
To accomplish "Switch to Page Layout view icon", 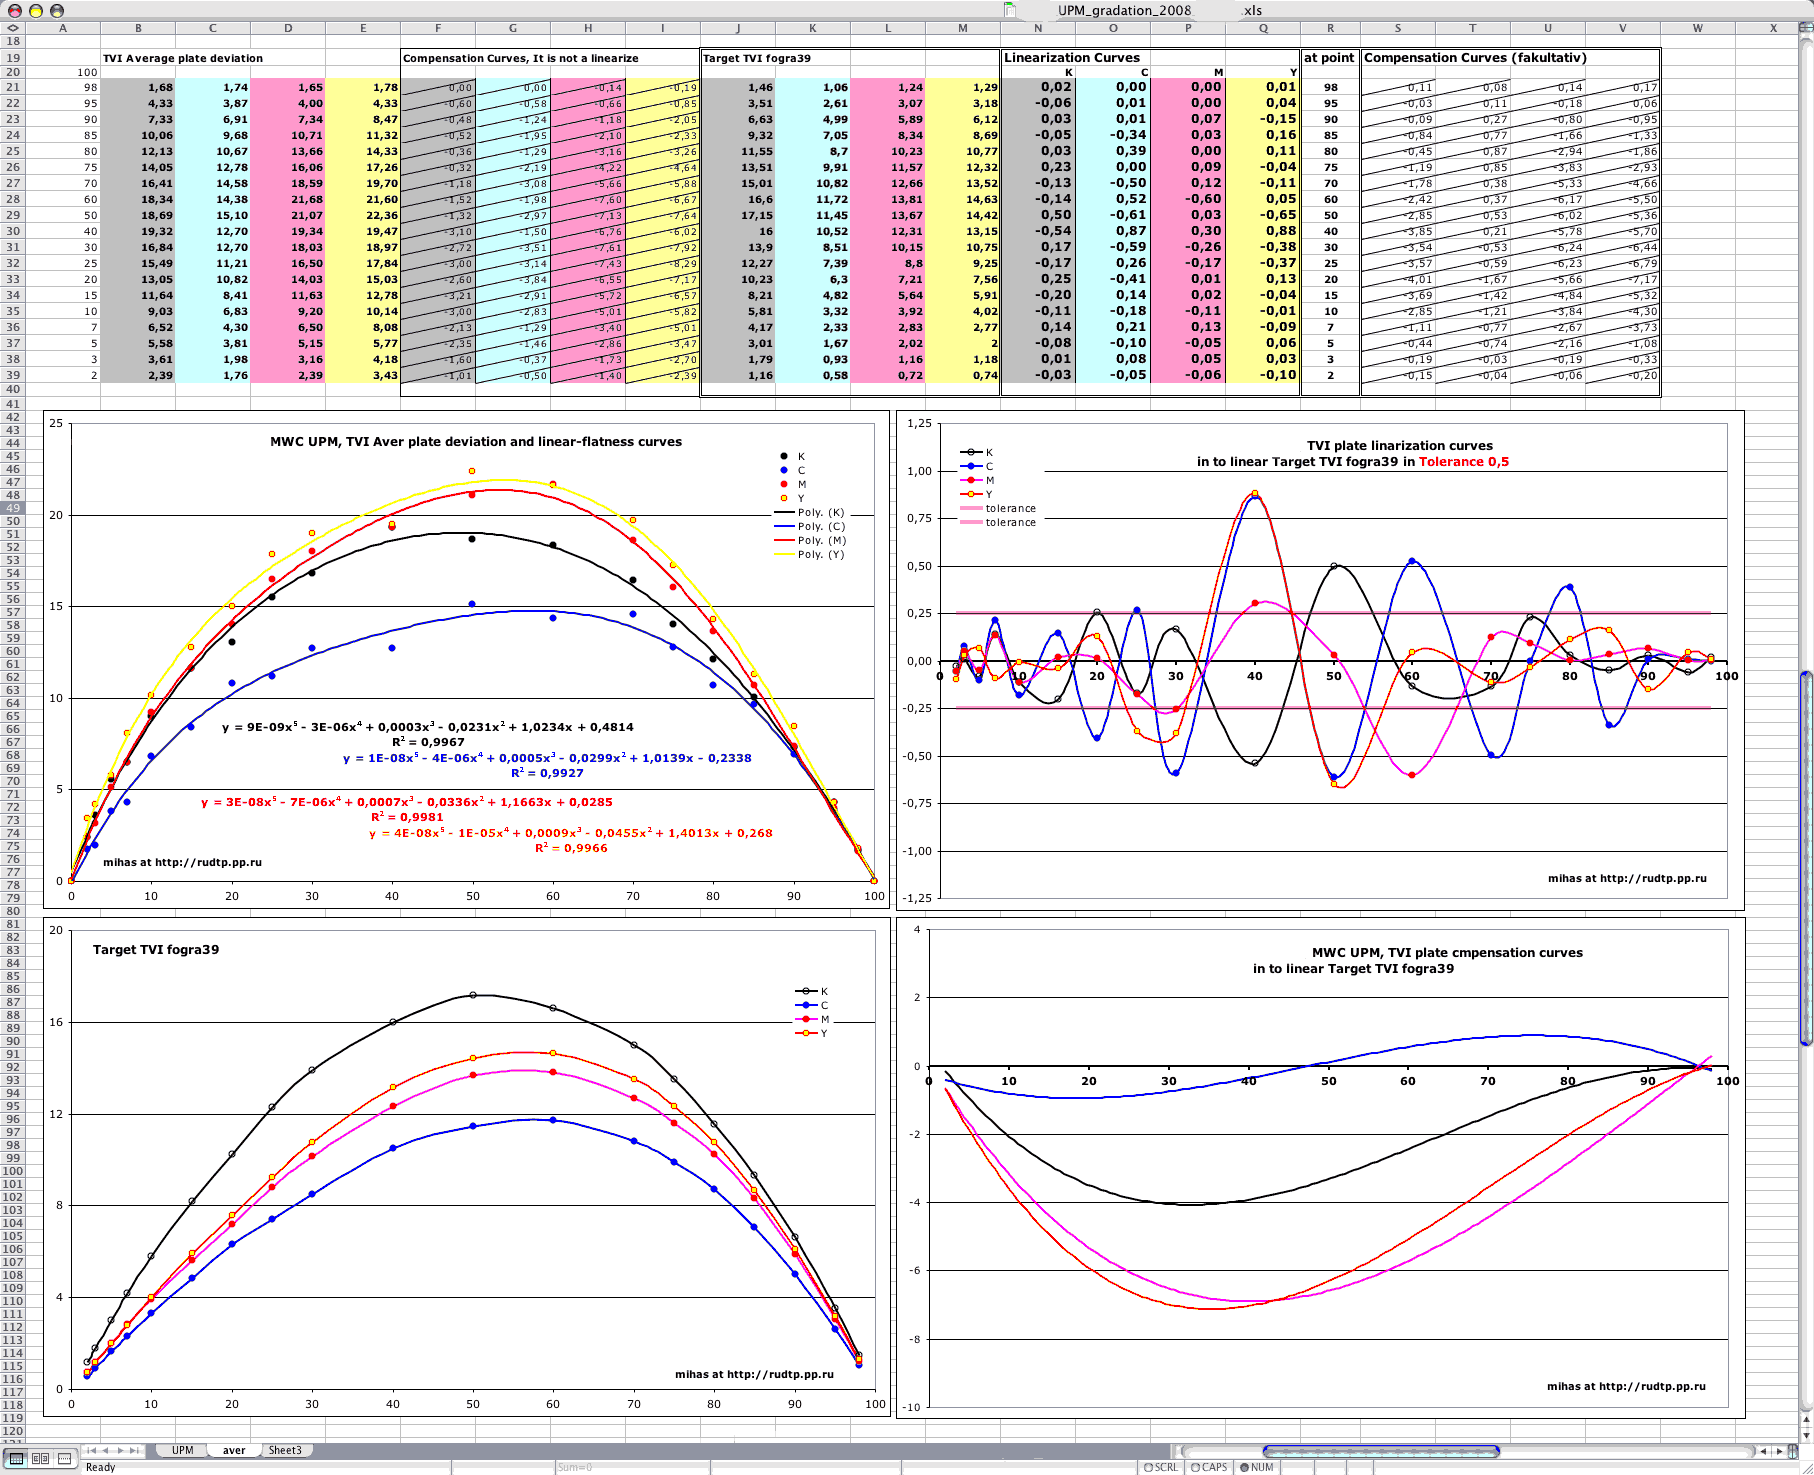I will click(x=40, y=1458).
